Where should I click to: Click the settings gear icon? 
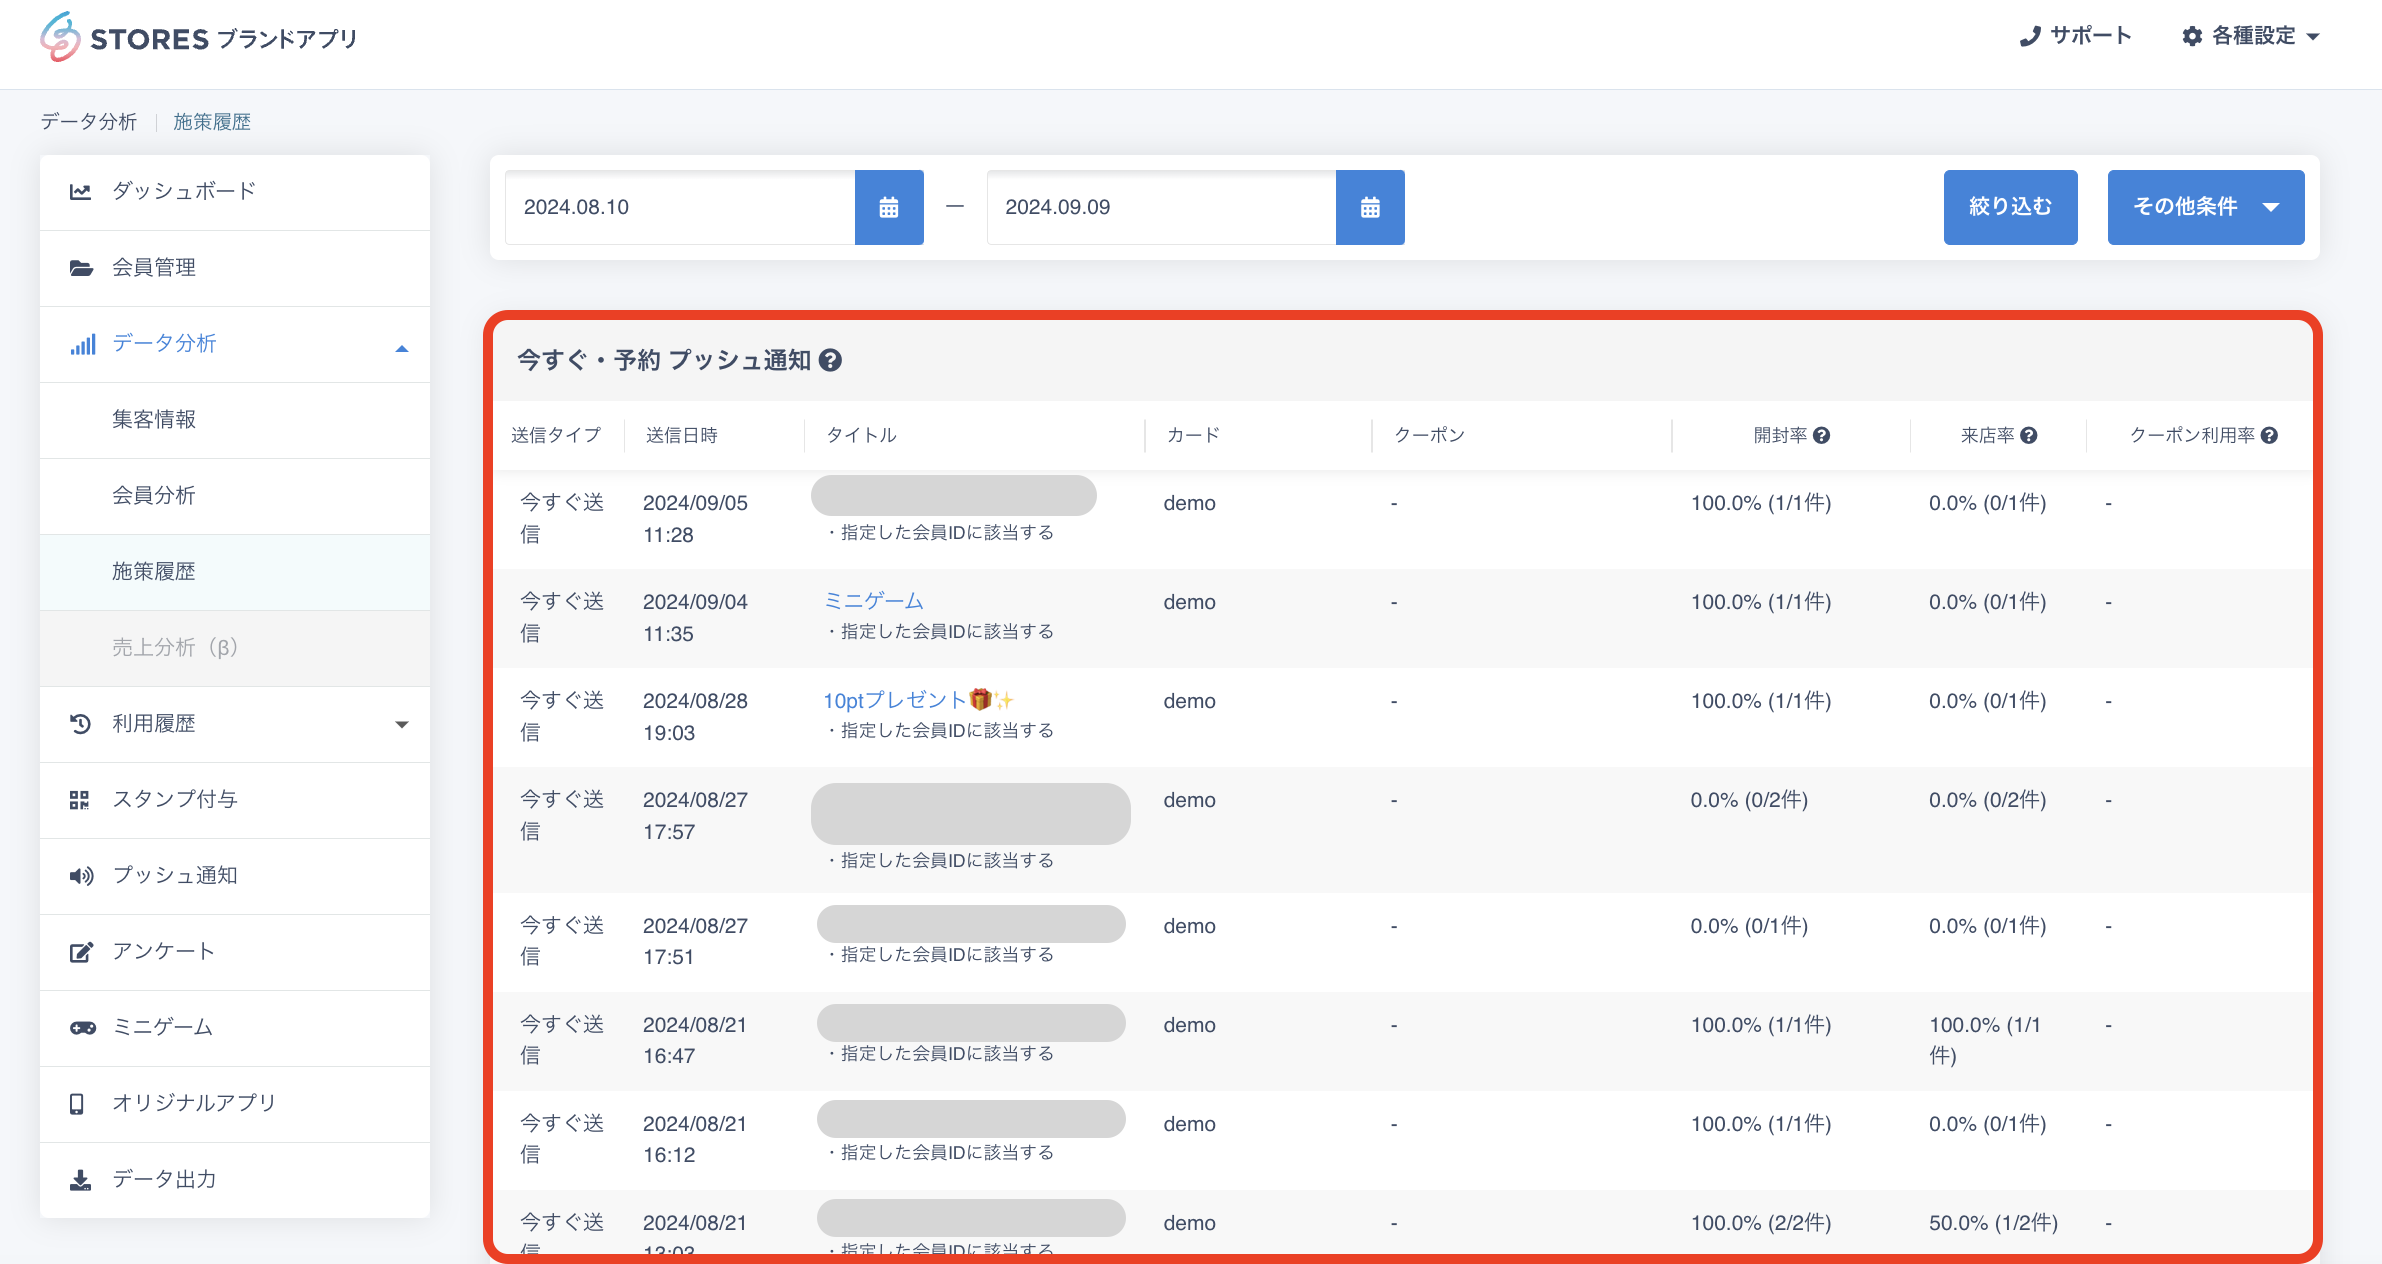click(2192, 37)
